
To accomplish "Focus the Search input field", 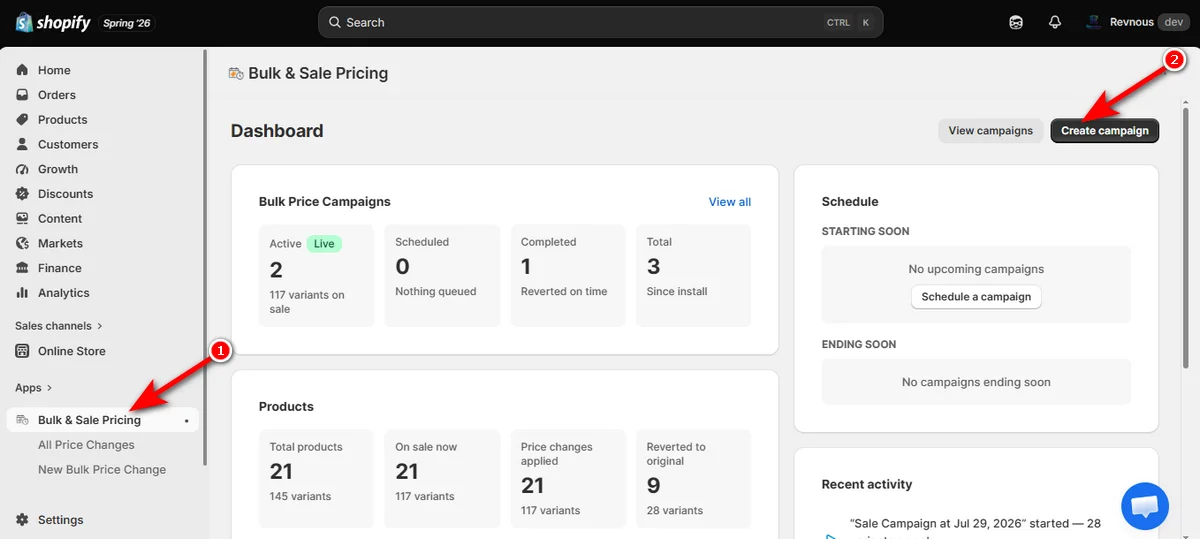I will [600, 22].
